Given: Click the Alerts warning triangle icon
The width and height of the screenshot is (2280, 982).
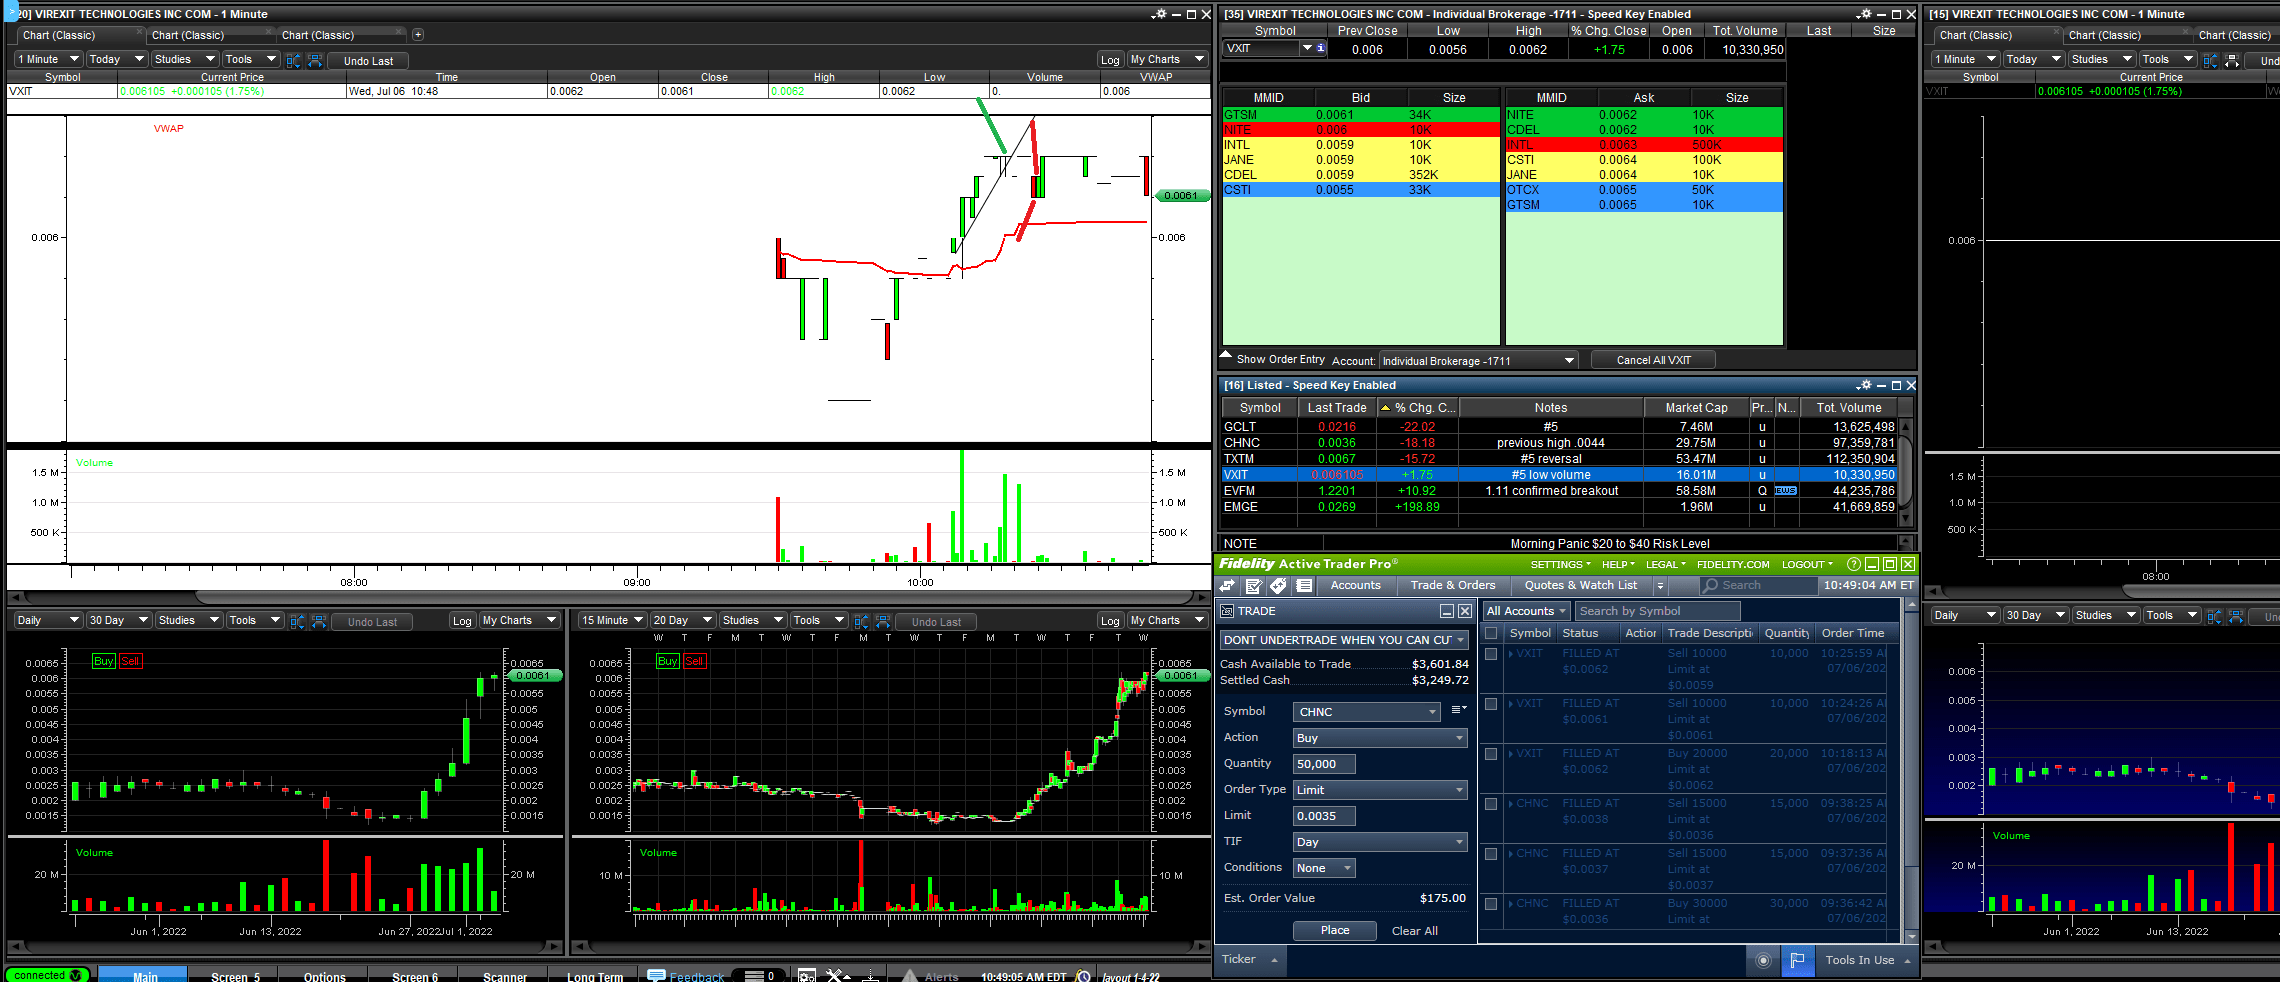Looking at the screenshot, I should (x=910, y=976).
